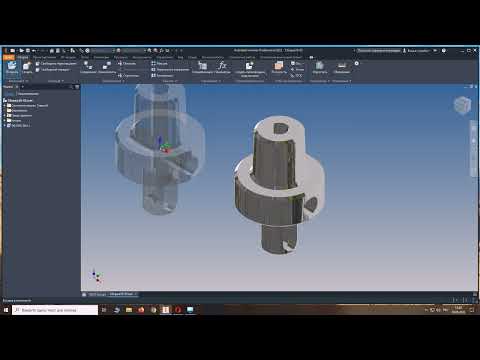Viewport: 480px width, 360px height.
Task: Expand the last part node in the browser tree
Action: pos(5,125)
